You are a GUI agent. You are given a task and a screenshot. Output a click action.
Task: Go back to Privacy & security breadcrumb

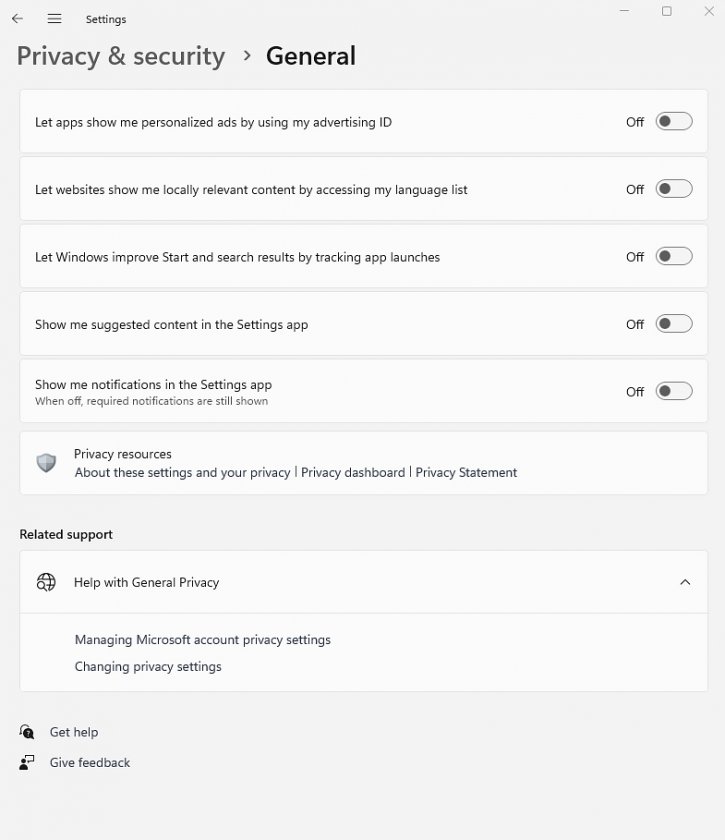(121, 57)
